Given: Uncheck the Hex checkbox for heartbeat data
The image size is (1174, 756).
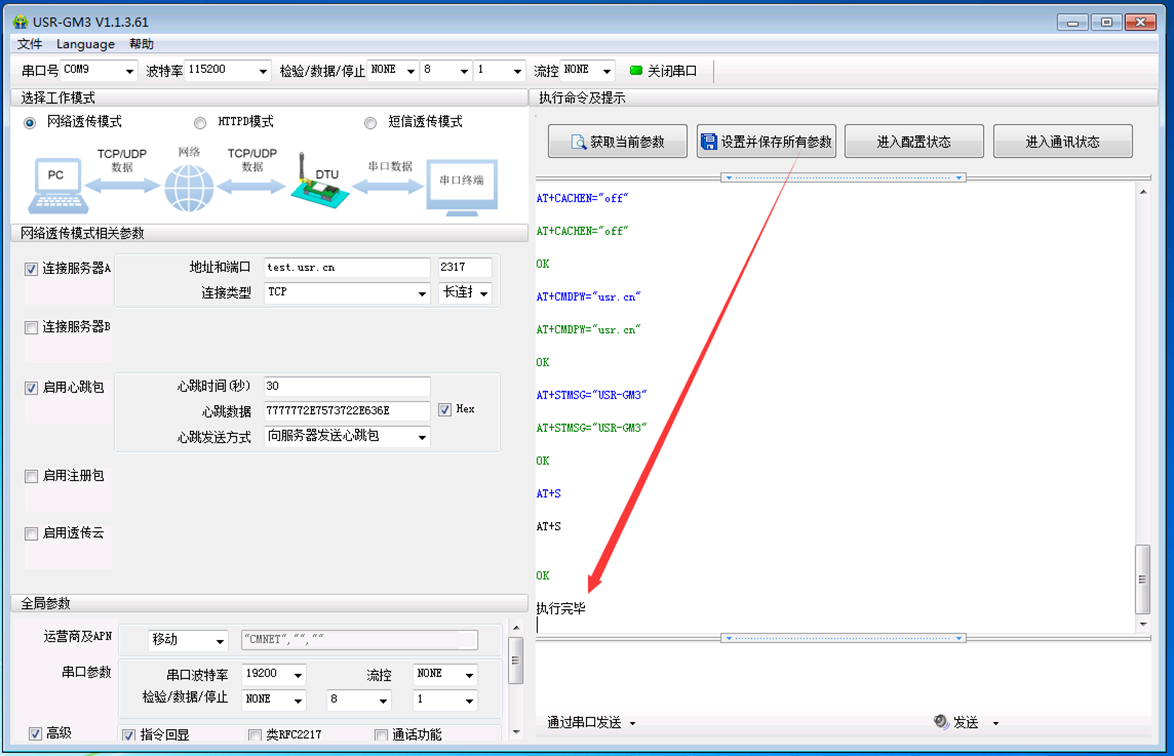Looking at the screenshot, I should (445, 410).
